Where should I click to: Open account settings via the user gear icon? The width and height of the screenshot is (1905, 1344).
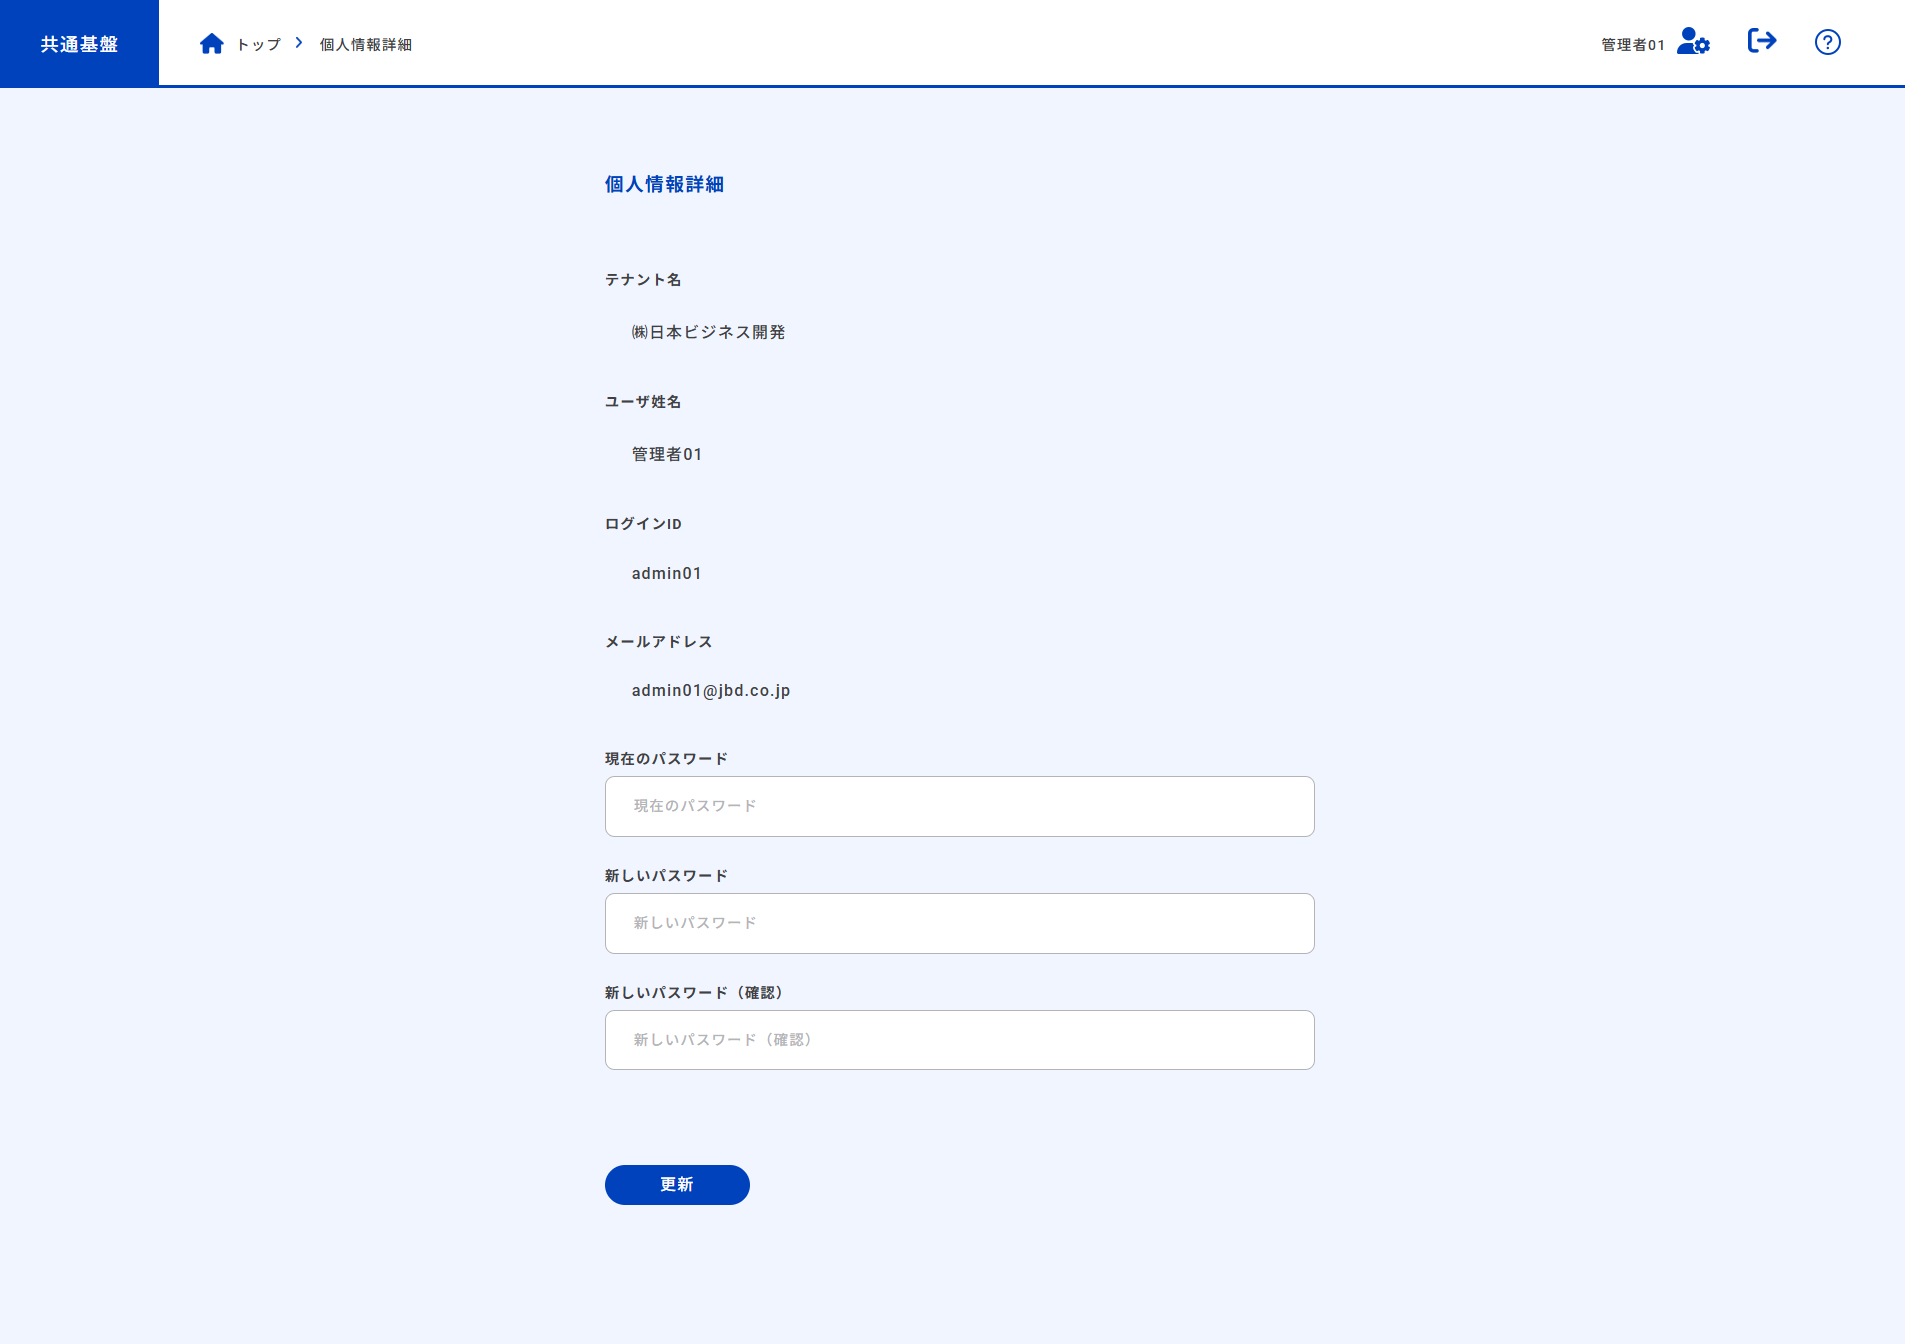(1692, 43)
